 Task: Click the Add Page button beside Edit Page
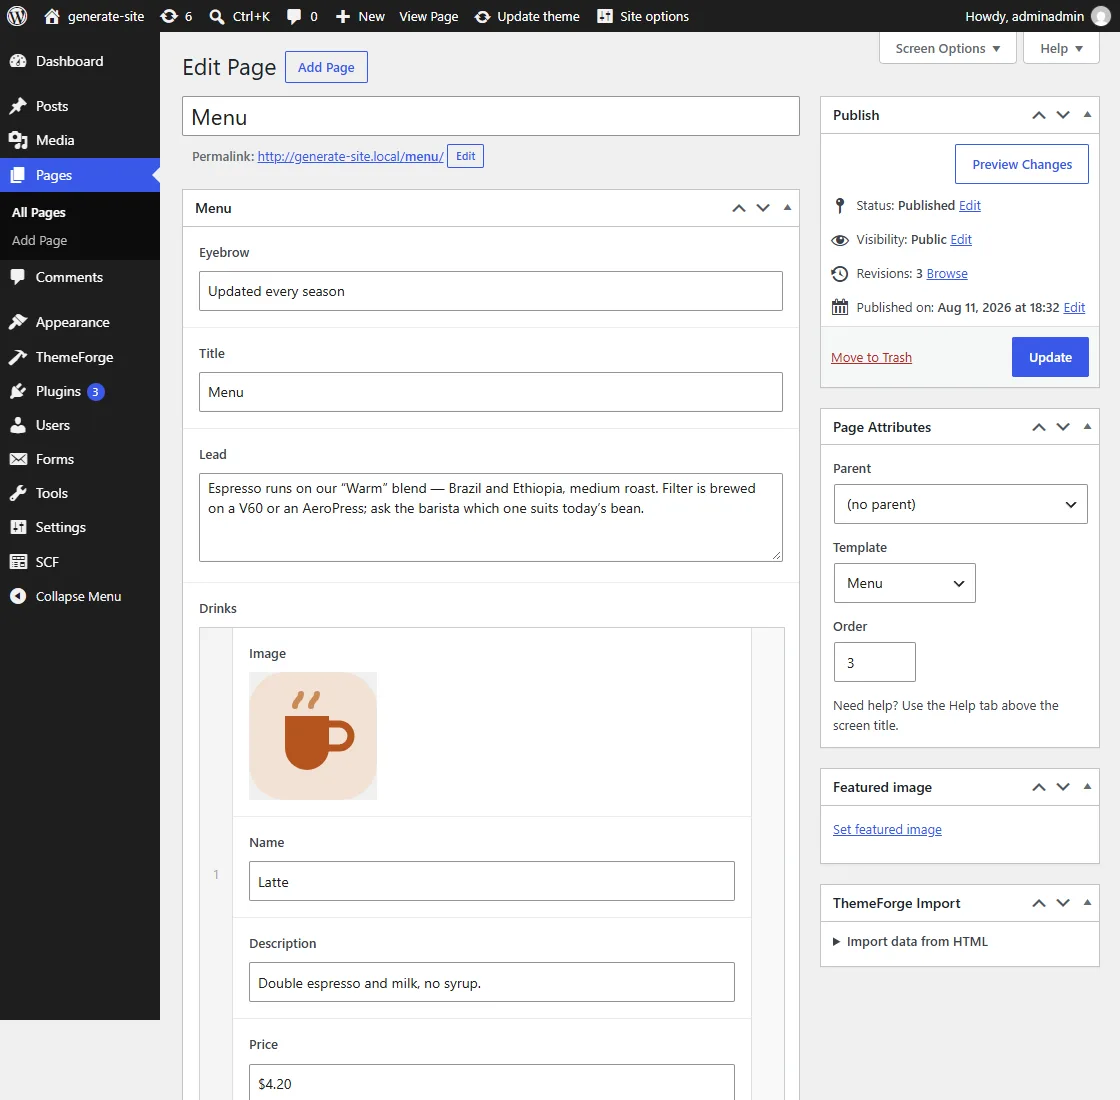tap(326, 67)
